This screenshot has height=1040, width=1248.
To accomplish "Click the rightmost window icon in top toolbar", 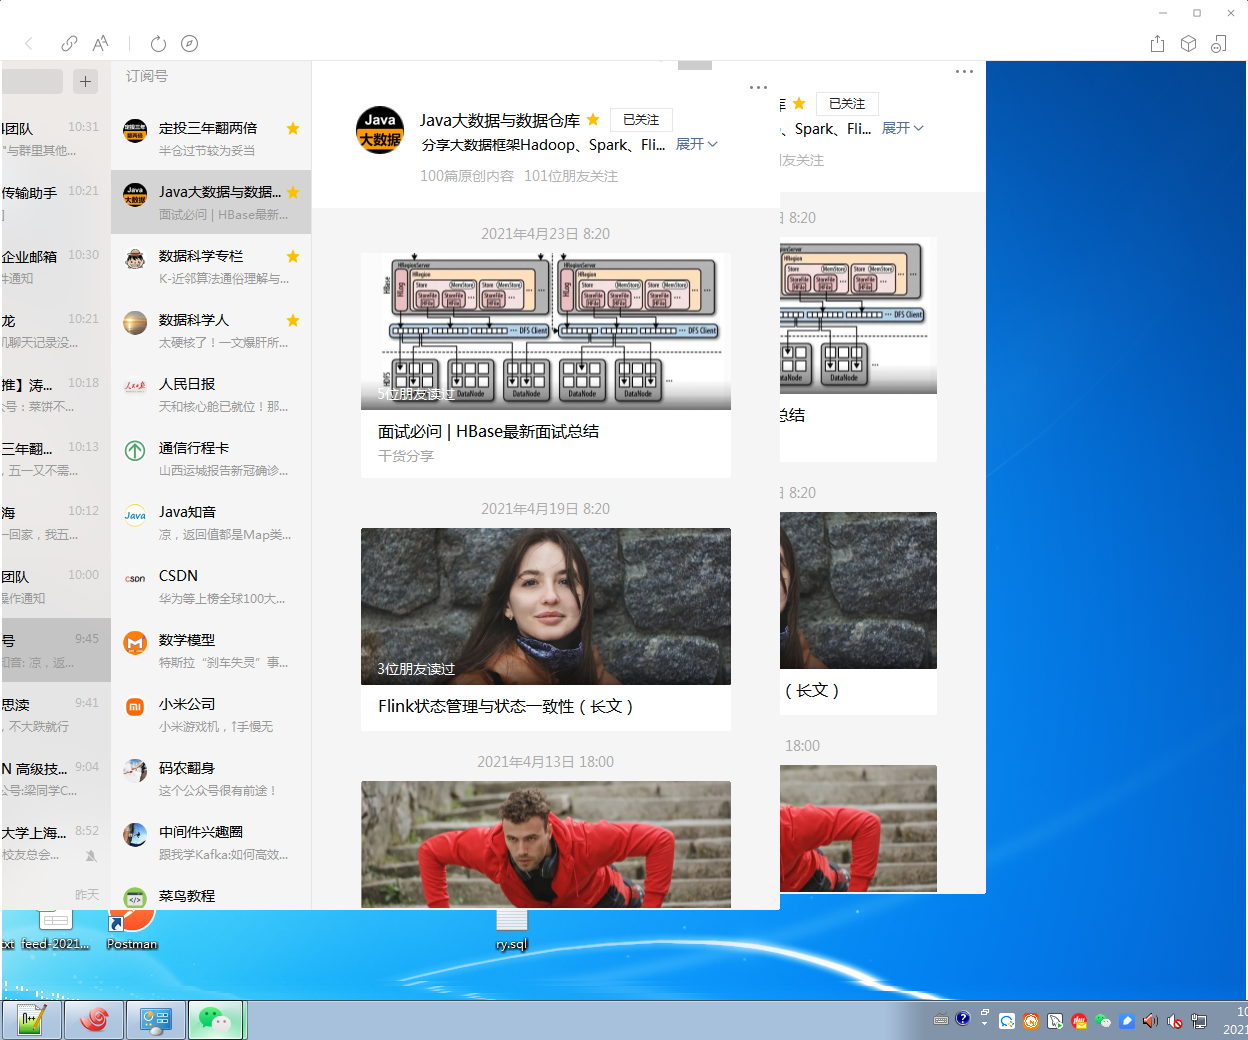I will (1219, 43).
